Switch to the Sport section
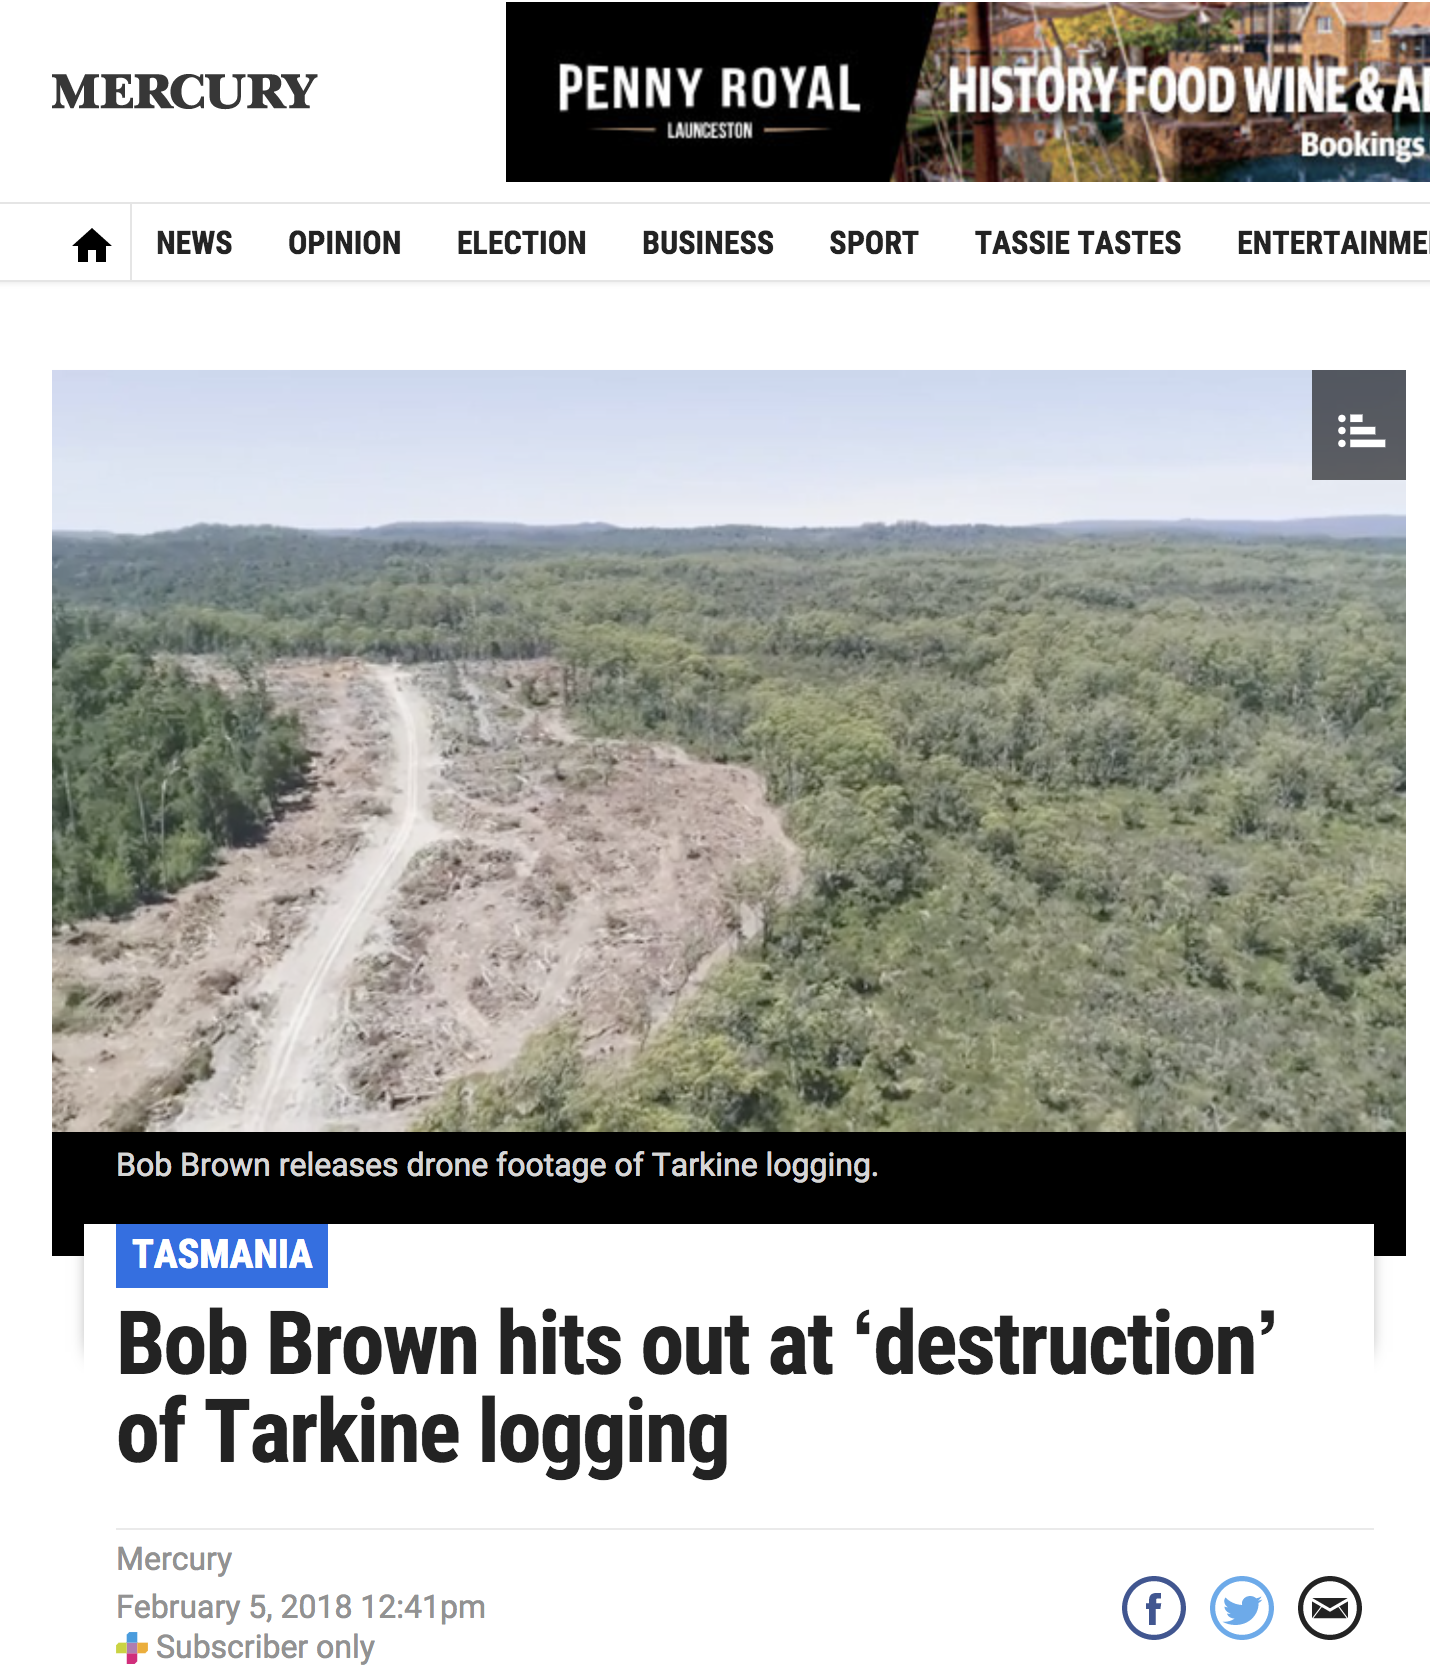The image size is (1430, 1670). pos(873,243)
